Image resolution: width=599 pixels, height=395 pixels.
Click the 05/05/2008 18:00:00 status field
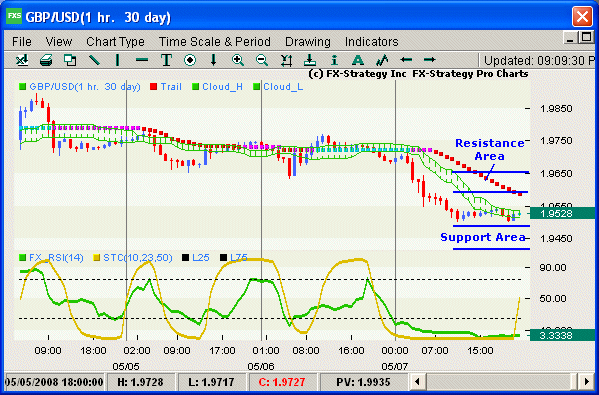(54, 382)
